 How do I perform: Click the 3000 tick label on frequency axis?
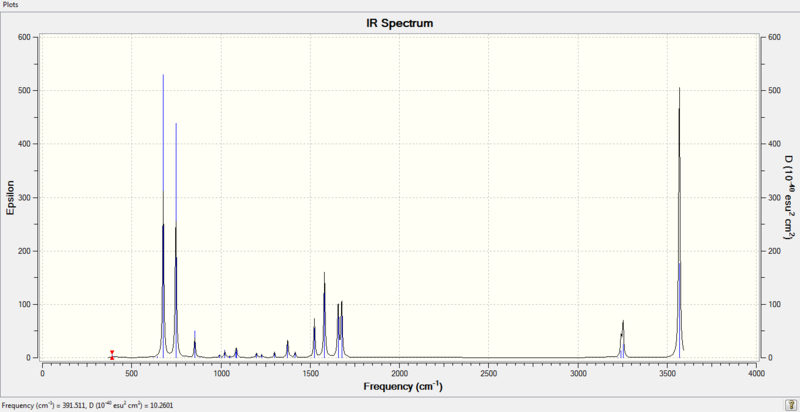point(578,373)
